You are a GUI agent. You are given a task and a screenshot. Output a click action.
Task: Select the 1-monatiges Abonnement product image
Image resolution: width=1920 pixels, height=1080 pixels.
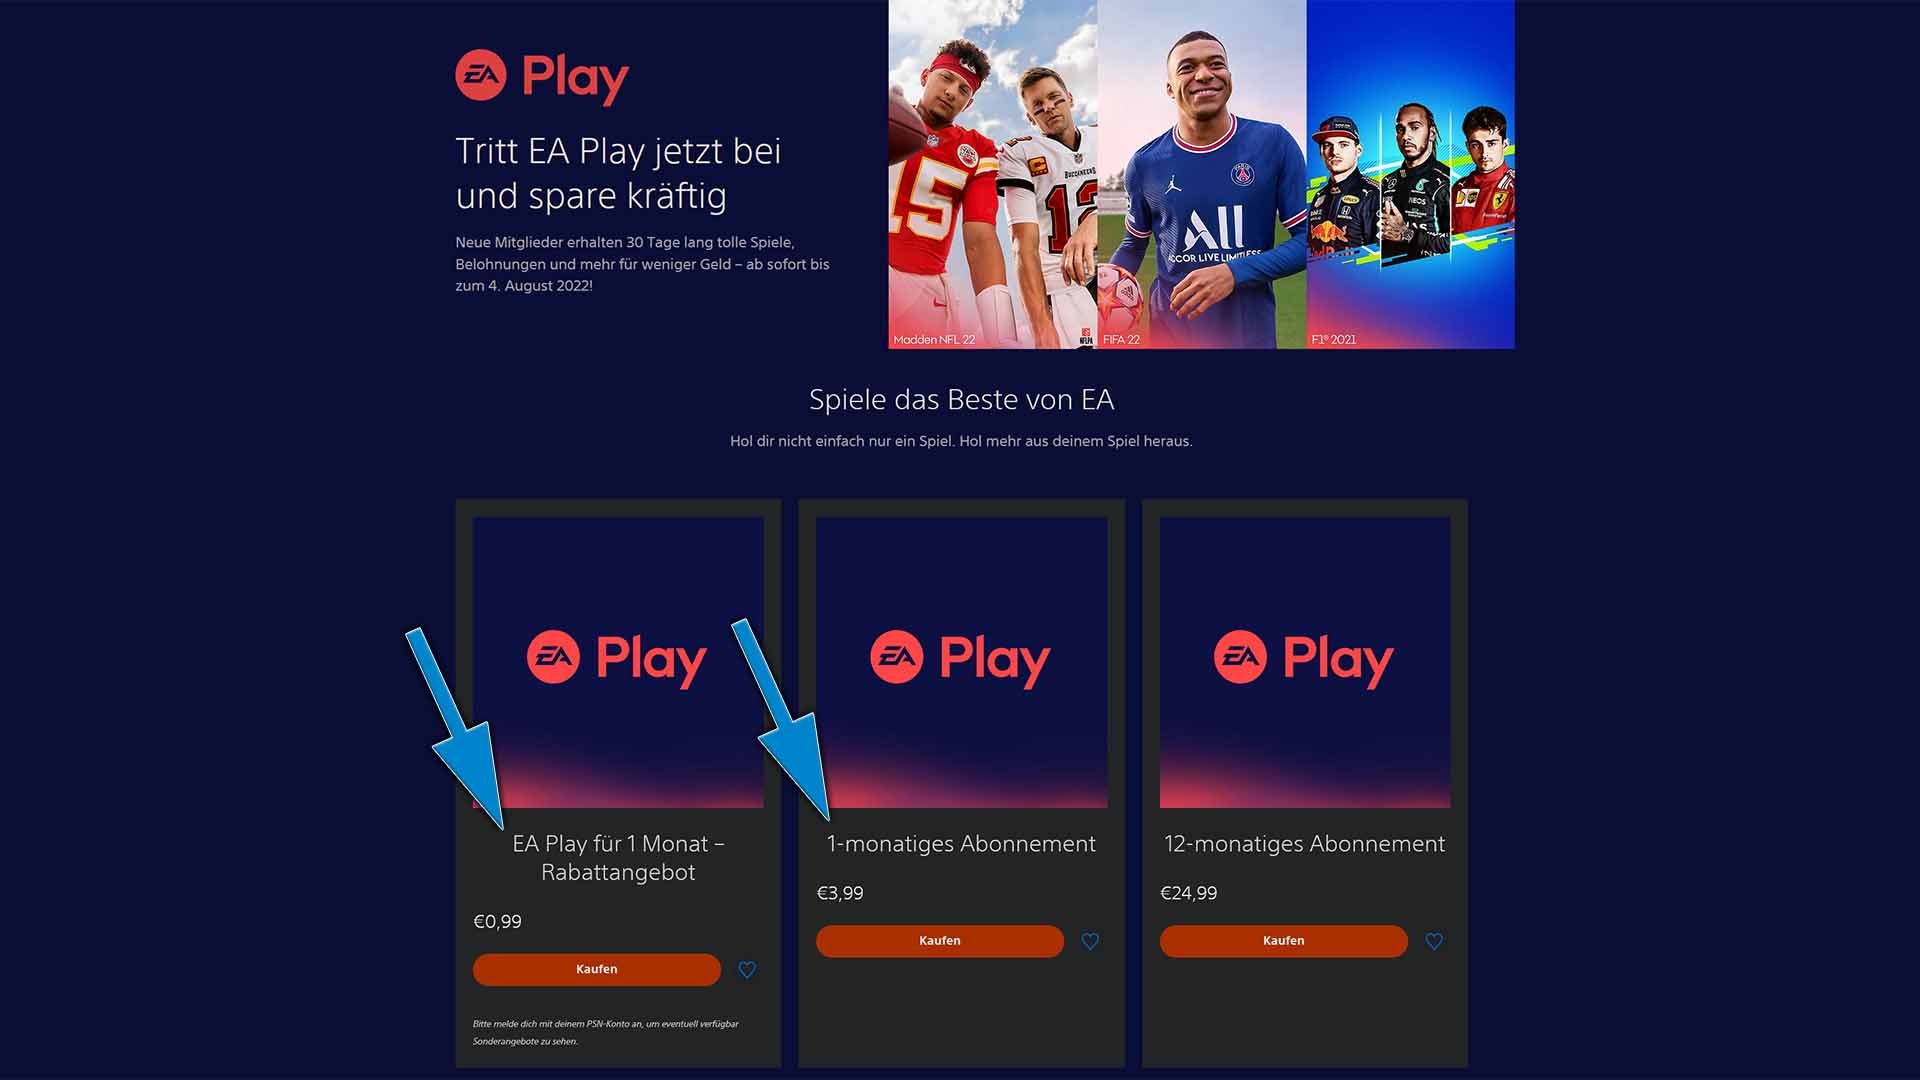pyautogui.click(x=962, y=662)
